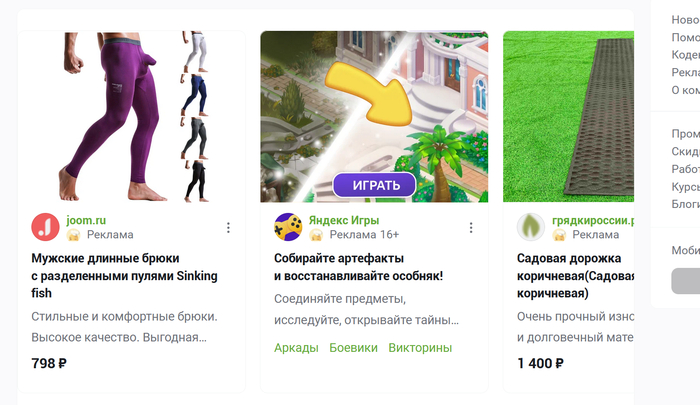Select the Аркады category tag
Image resolution: width=700 pixels, height=405 pixels.
296,348
